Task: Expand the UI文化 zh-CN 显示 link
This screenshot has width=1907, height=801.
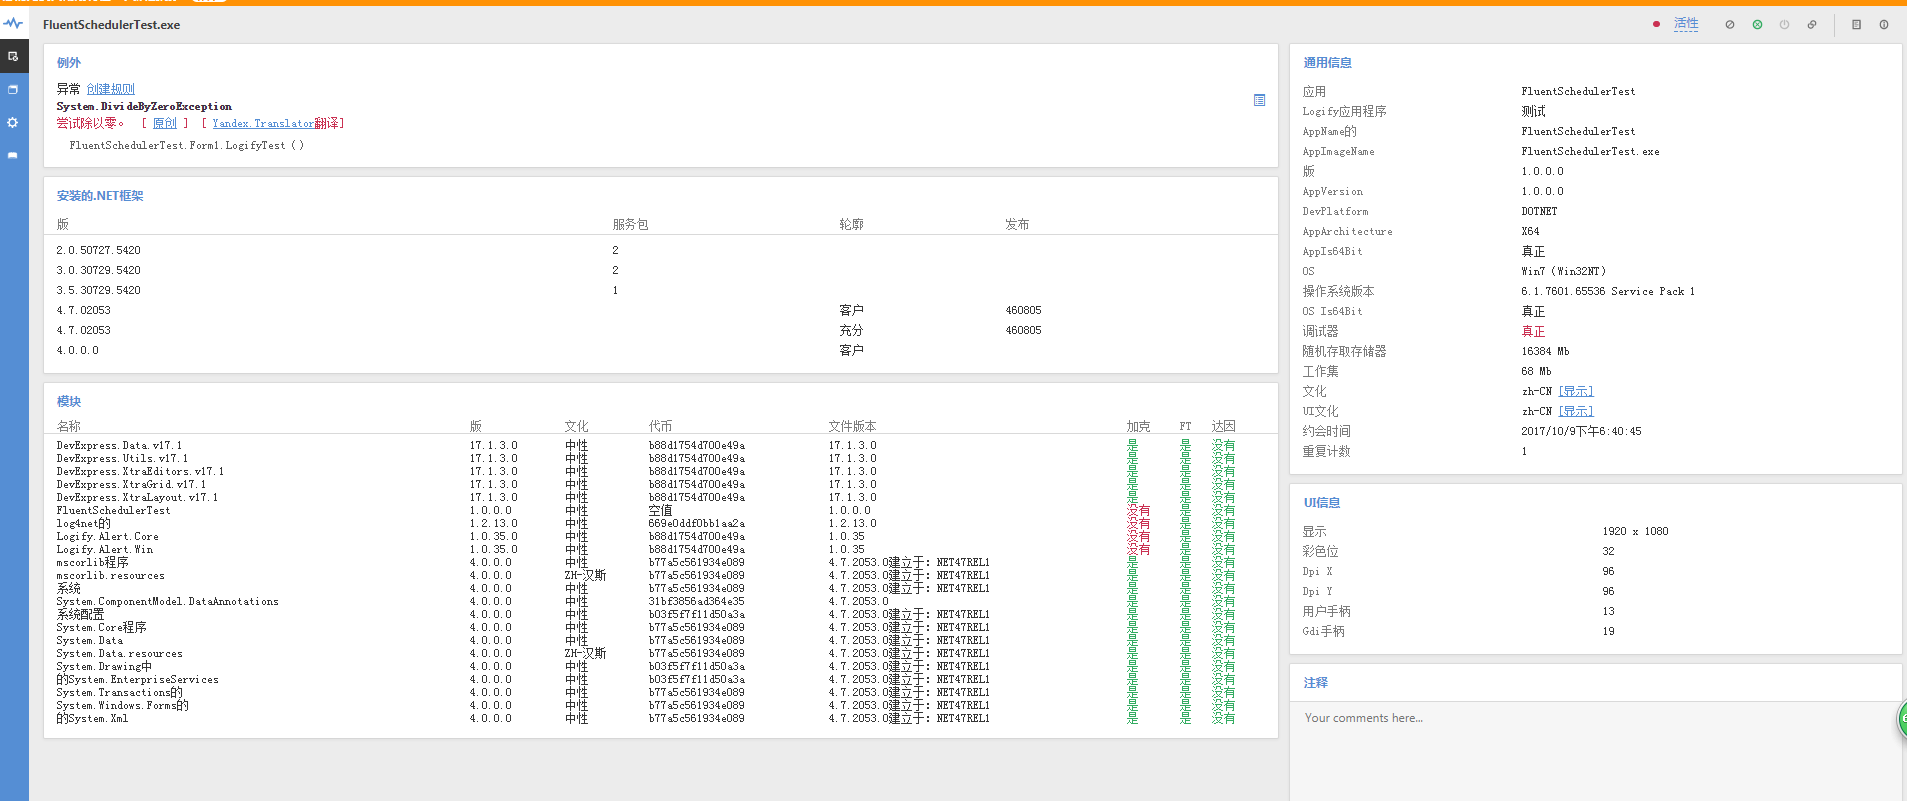Action: [1576, 411]
